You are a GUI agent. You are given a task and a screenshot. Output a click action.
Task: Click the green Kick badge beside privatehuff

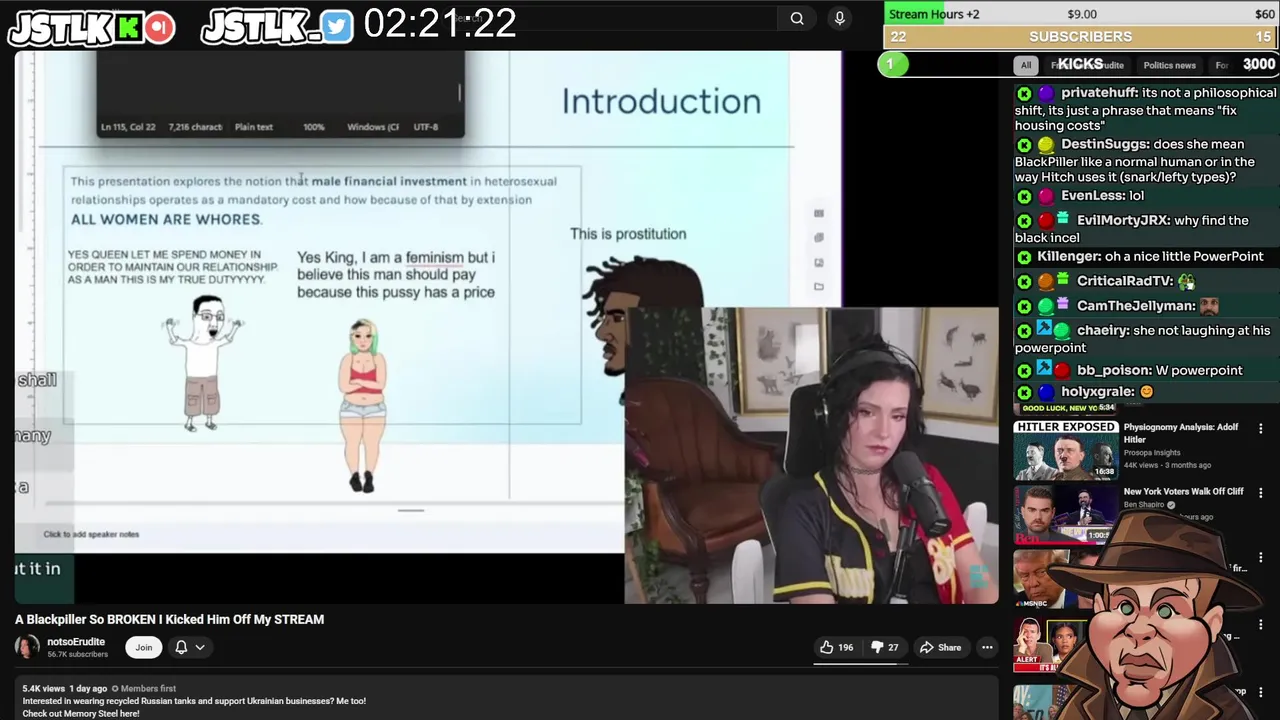(1024, 93)
